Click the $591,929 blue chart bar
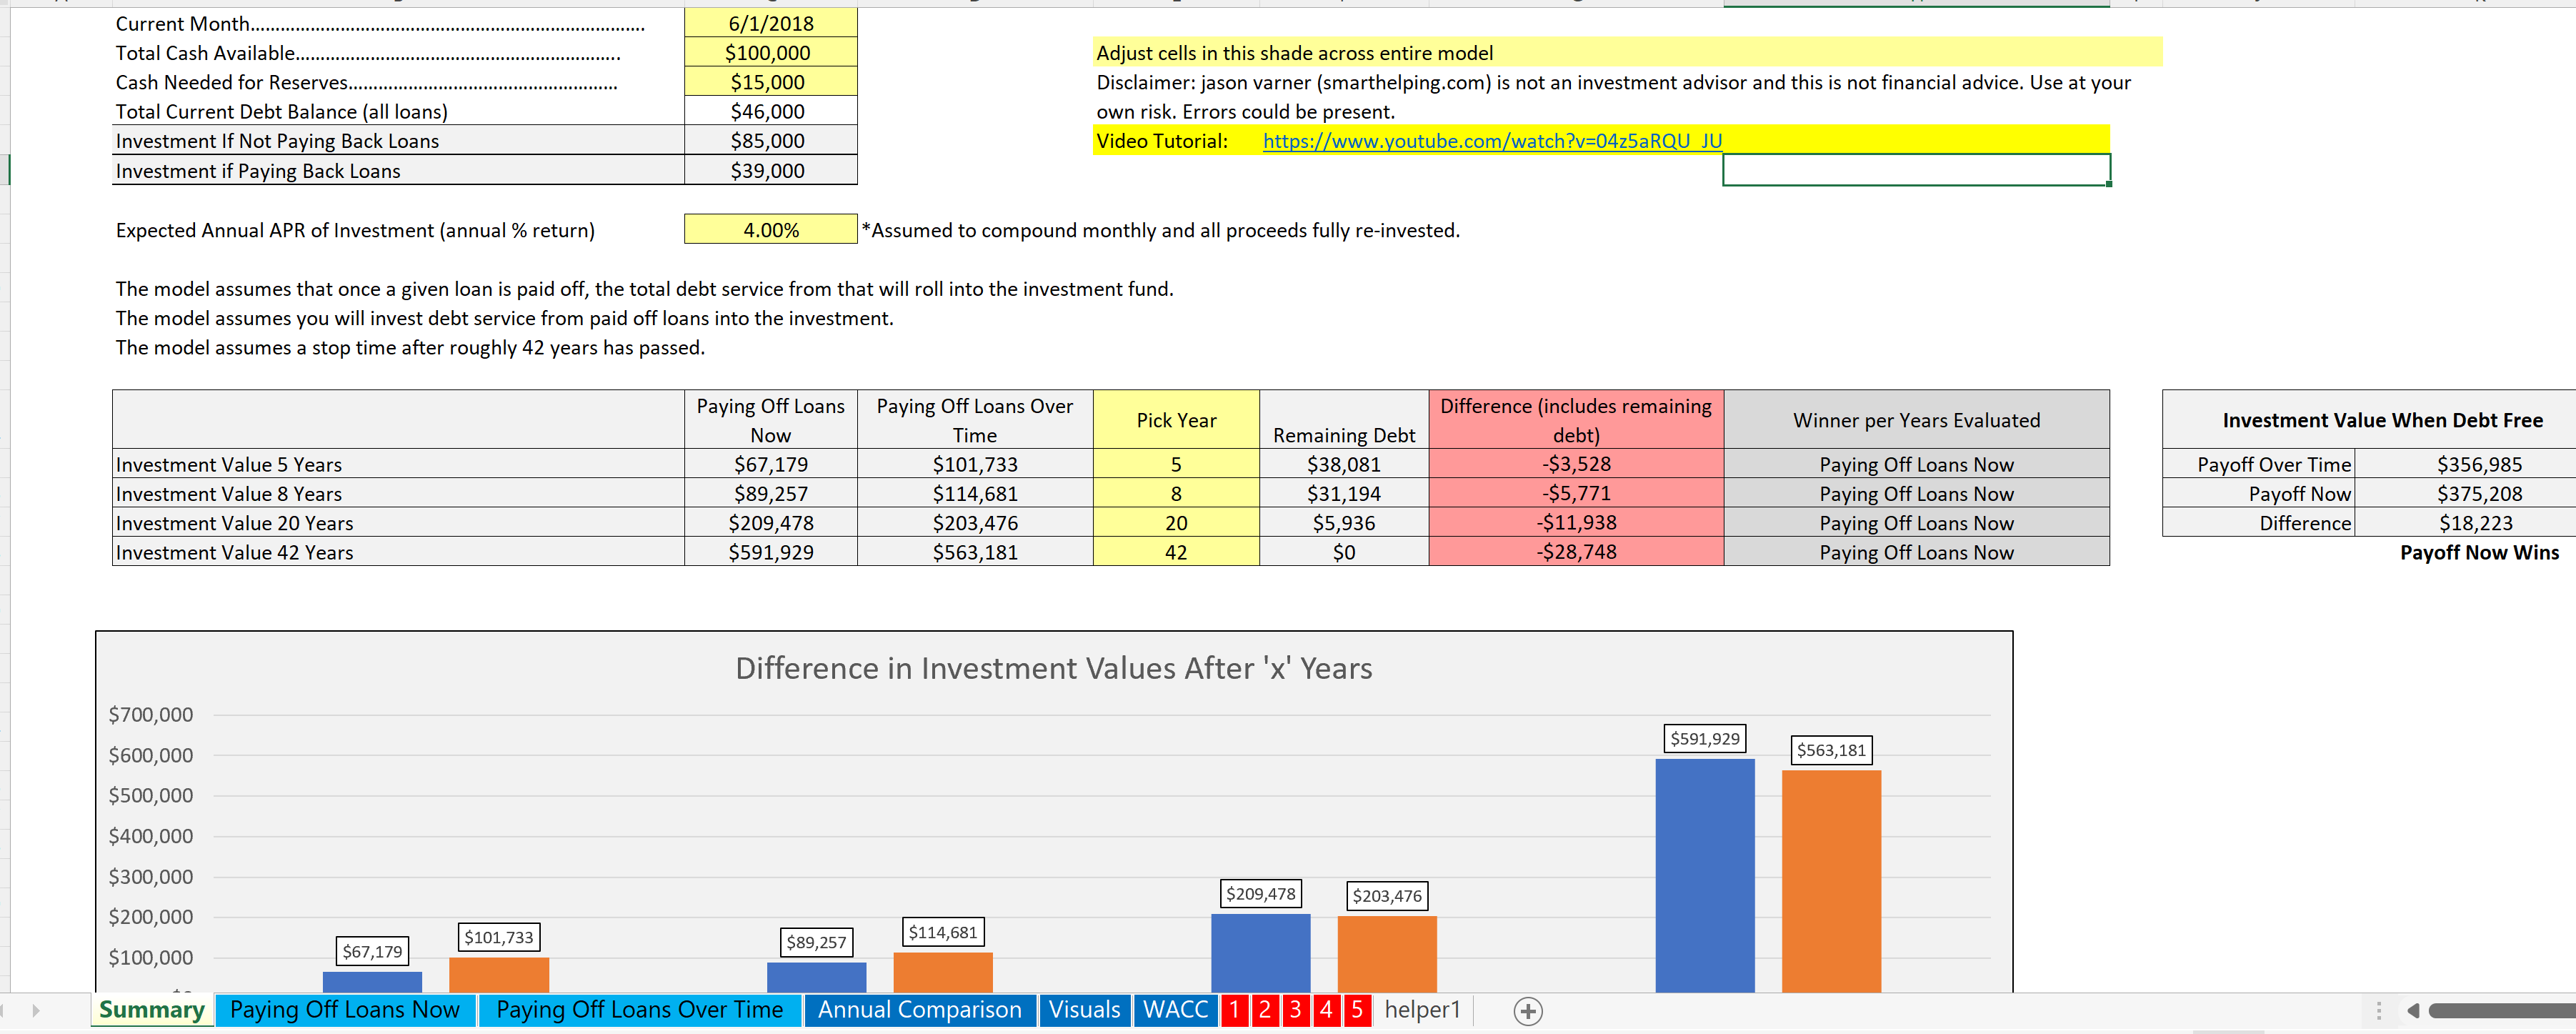The width and height of the screenshot is (2576, 1034). tap(1705, 875)
